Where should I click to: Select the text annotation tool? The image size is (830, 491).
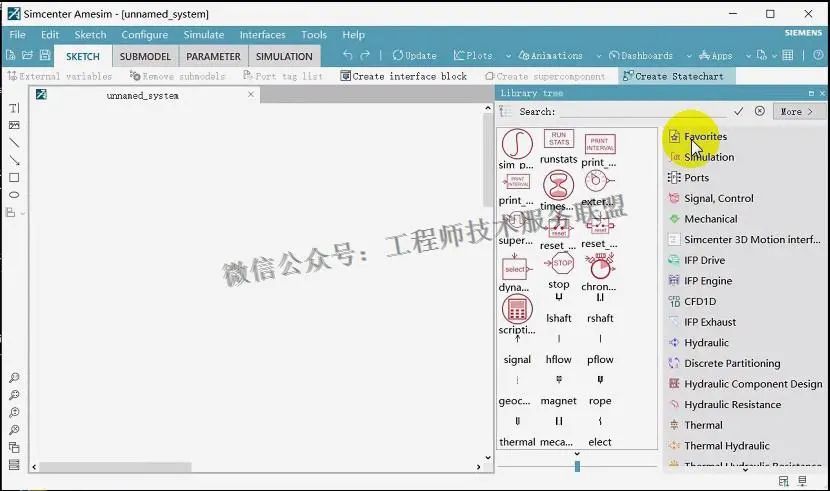coord(14,108)
